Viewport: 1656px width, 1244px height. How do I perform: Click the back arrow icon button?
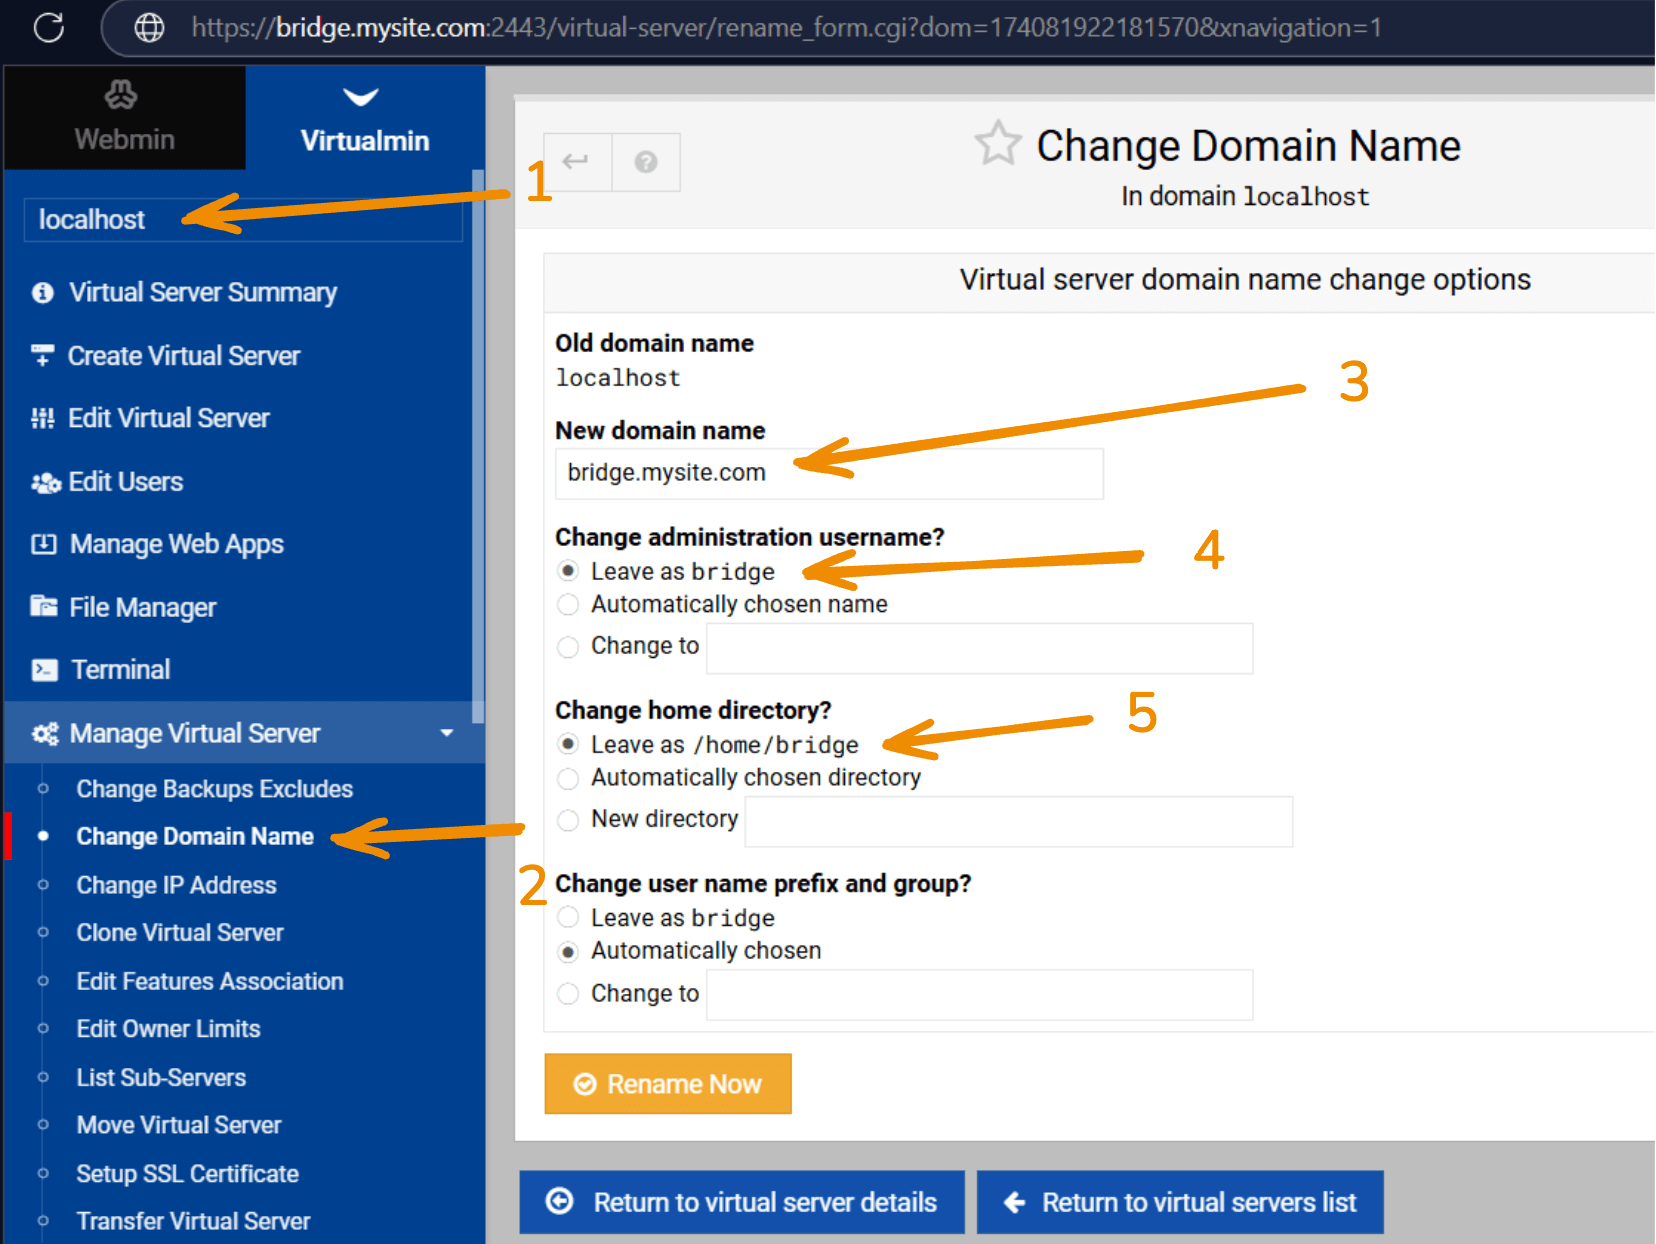click(x=576, y=162)
